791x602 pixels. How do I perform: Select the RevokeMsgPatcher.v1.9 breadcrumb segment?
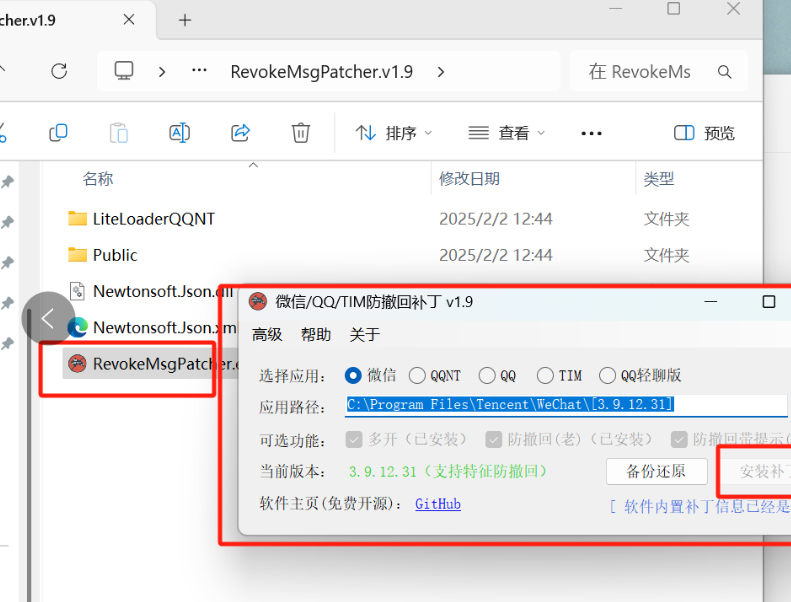(x=321, y=72)
